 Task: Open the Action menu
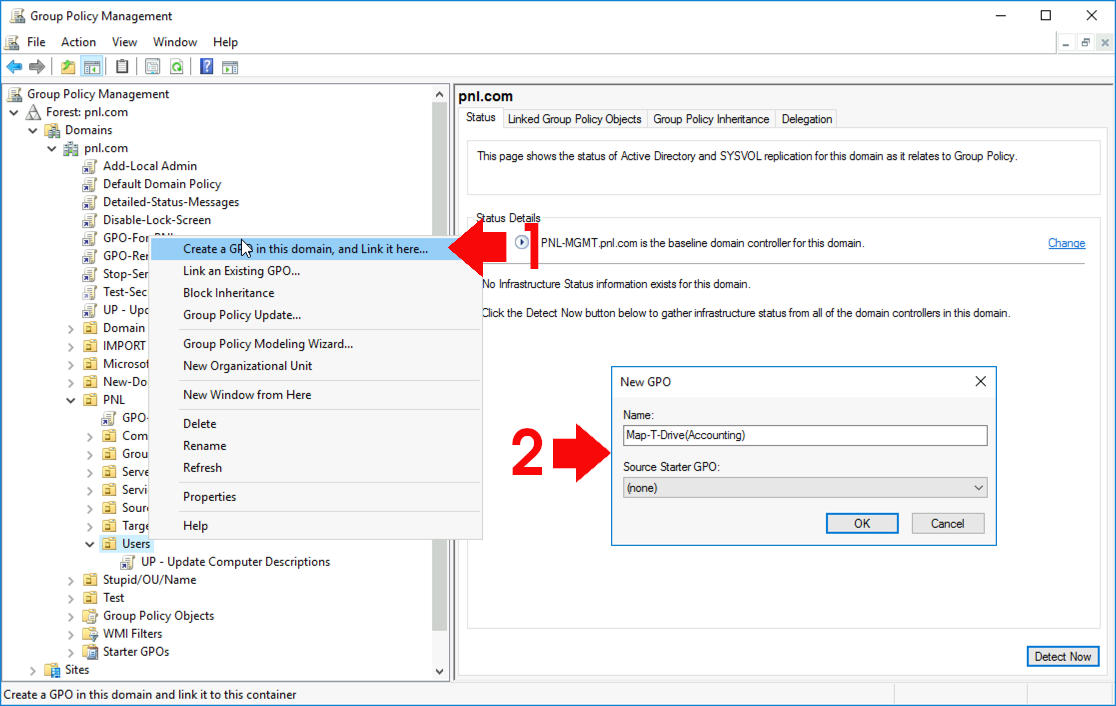tap(78, 42)
